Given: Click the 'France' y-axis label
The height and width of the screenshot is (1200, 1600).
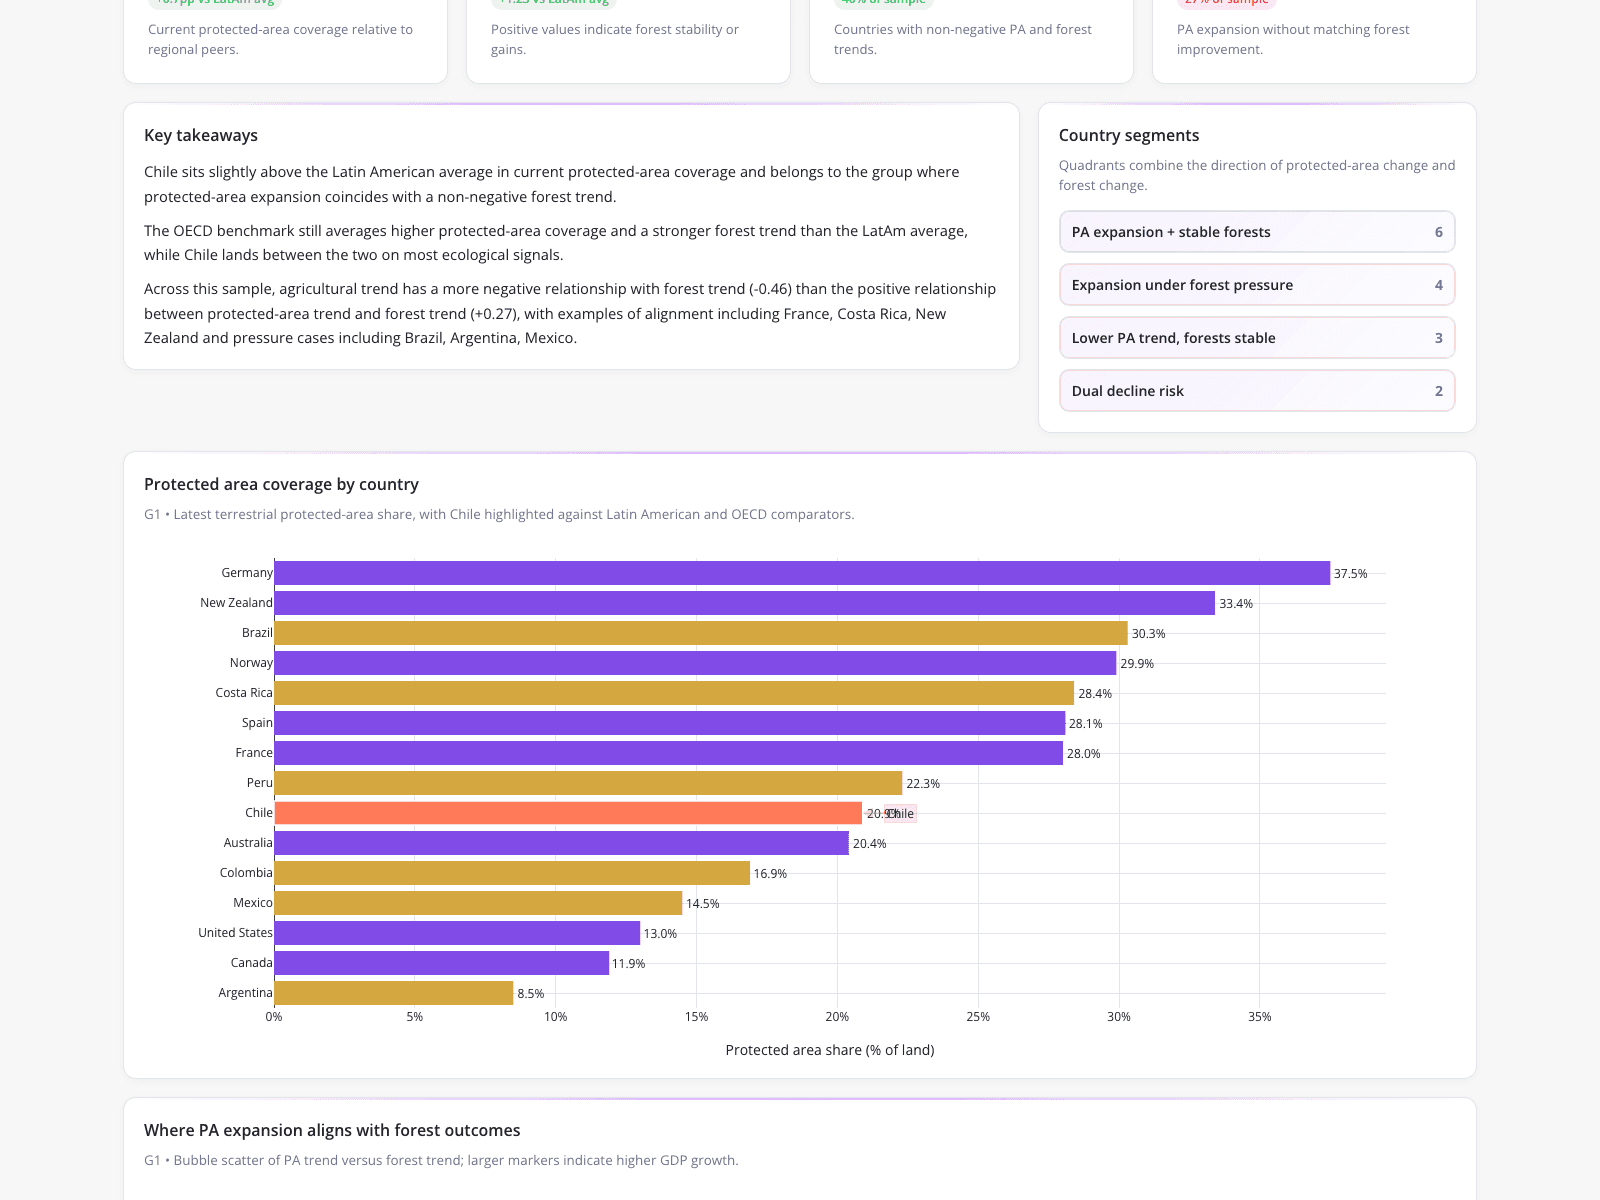Looking at the screenshot, I should [x=254, y=753].
